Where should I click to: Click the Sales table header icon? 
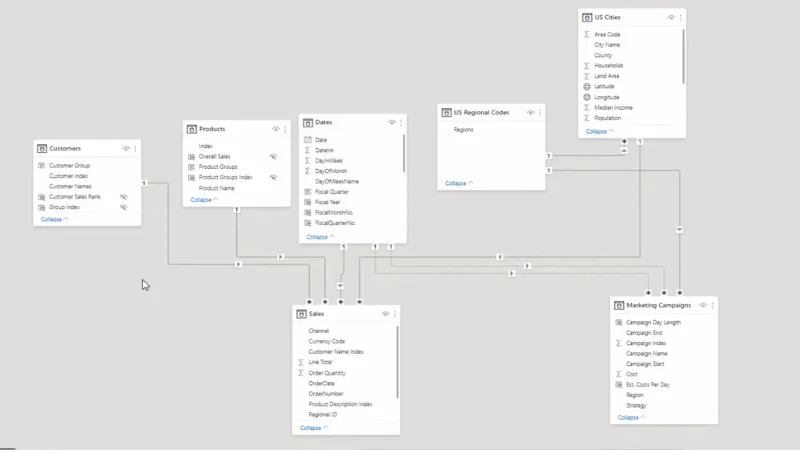coord(302,314)
